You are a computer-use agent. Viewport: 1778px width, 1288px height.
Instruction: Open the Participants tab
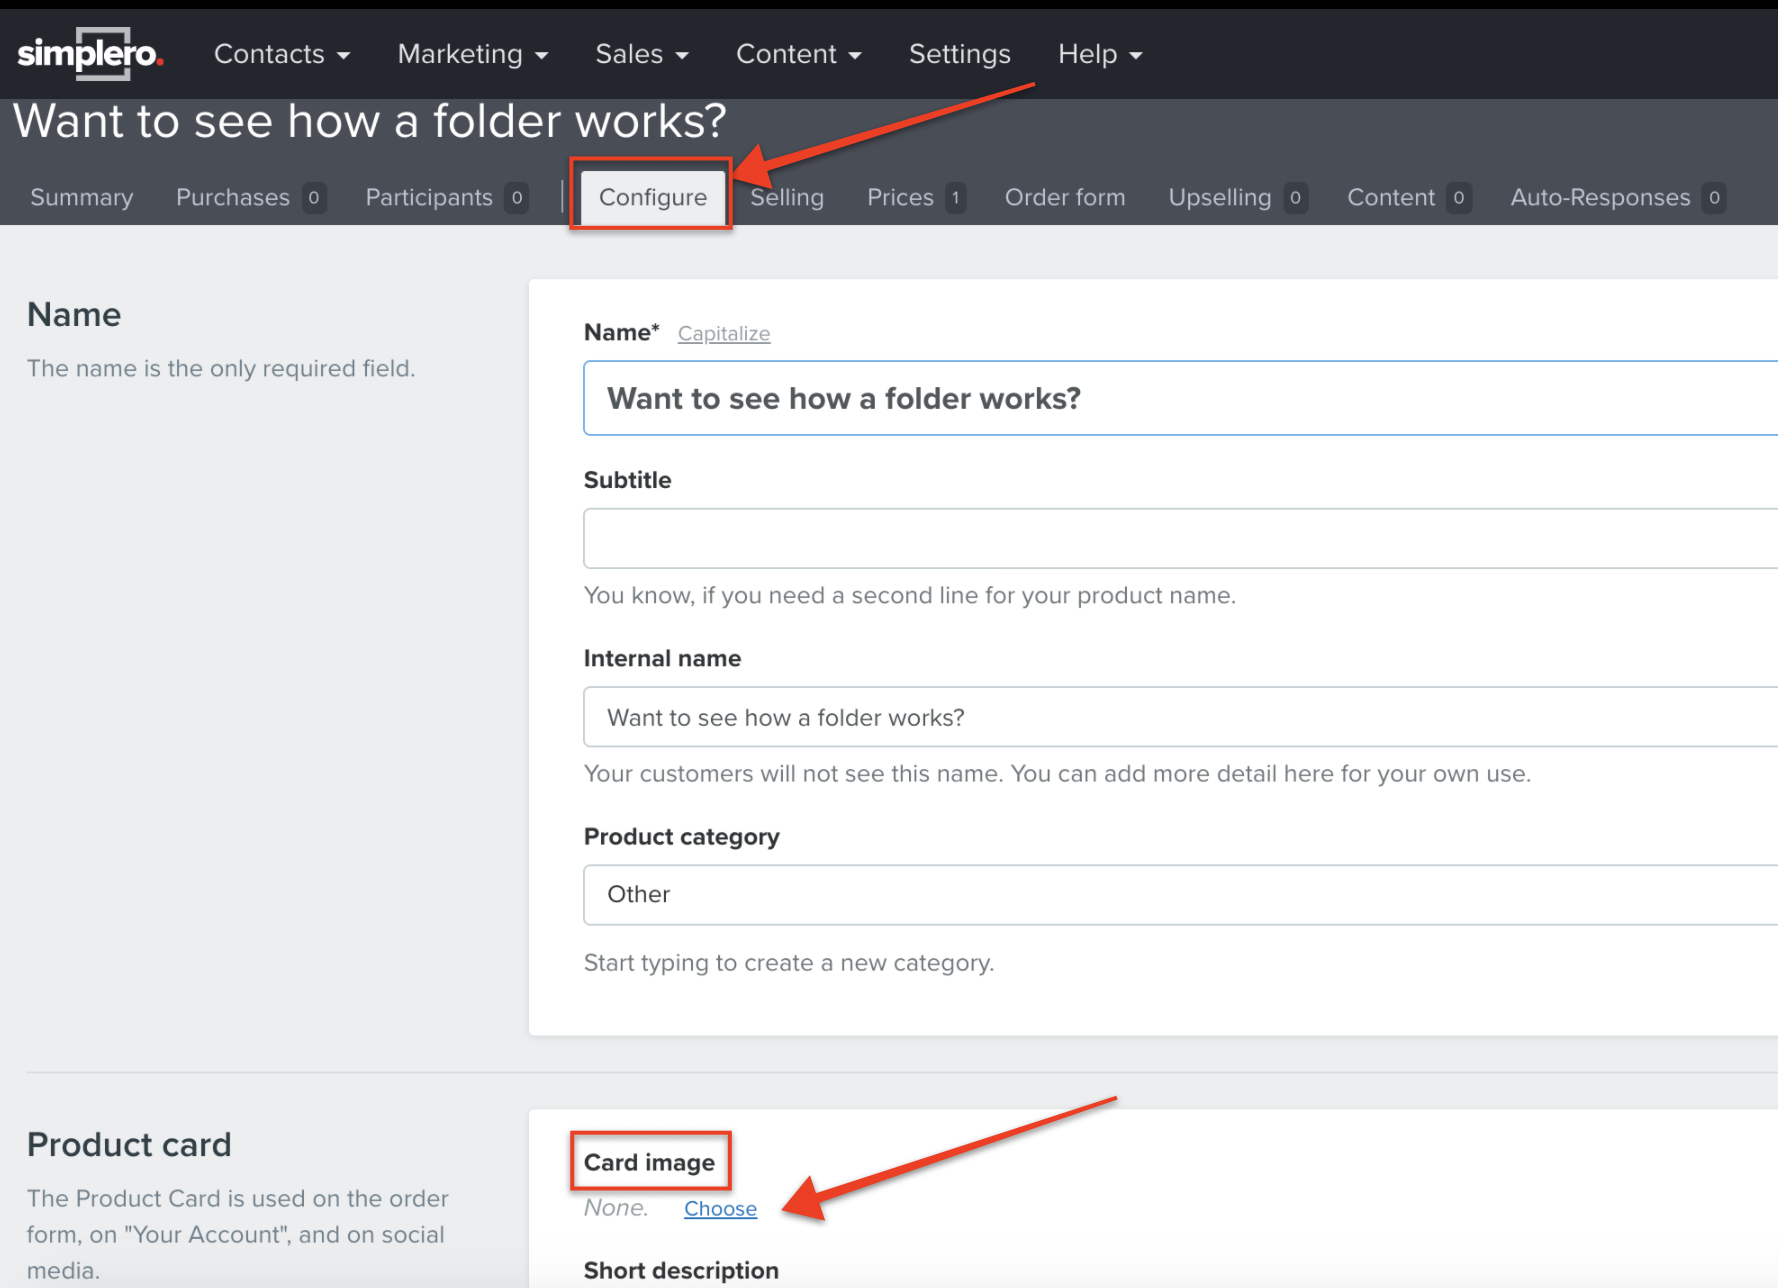(446, 197)
